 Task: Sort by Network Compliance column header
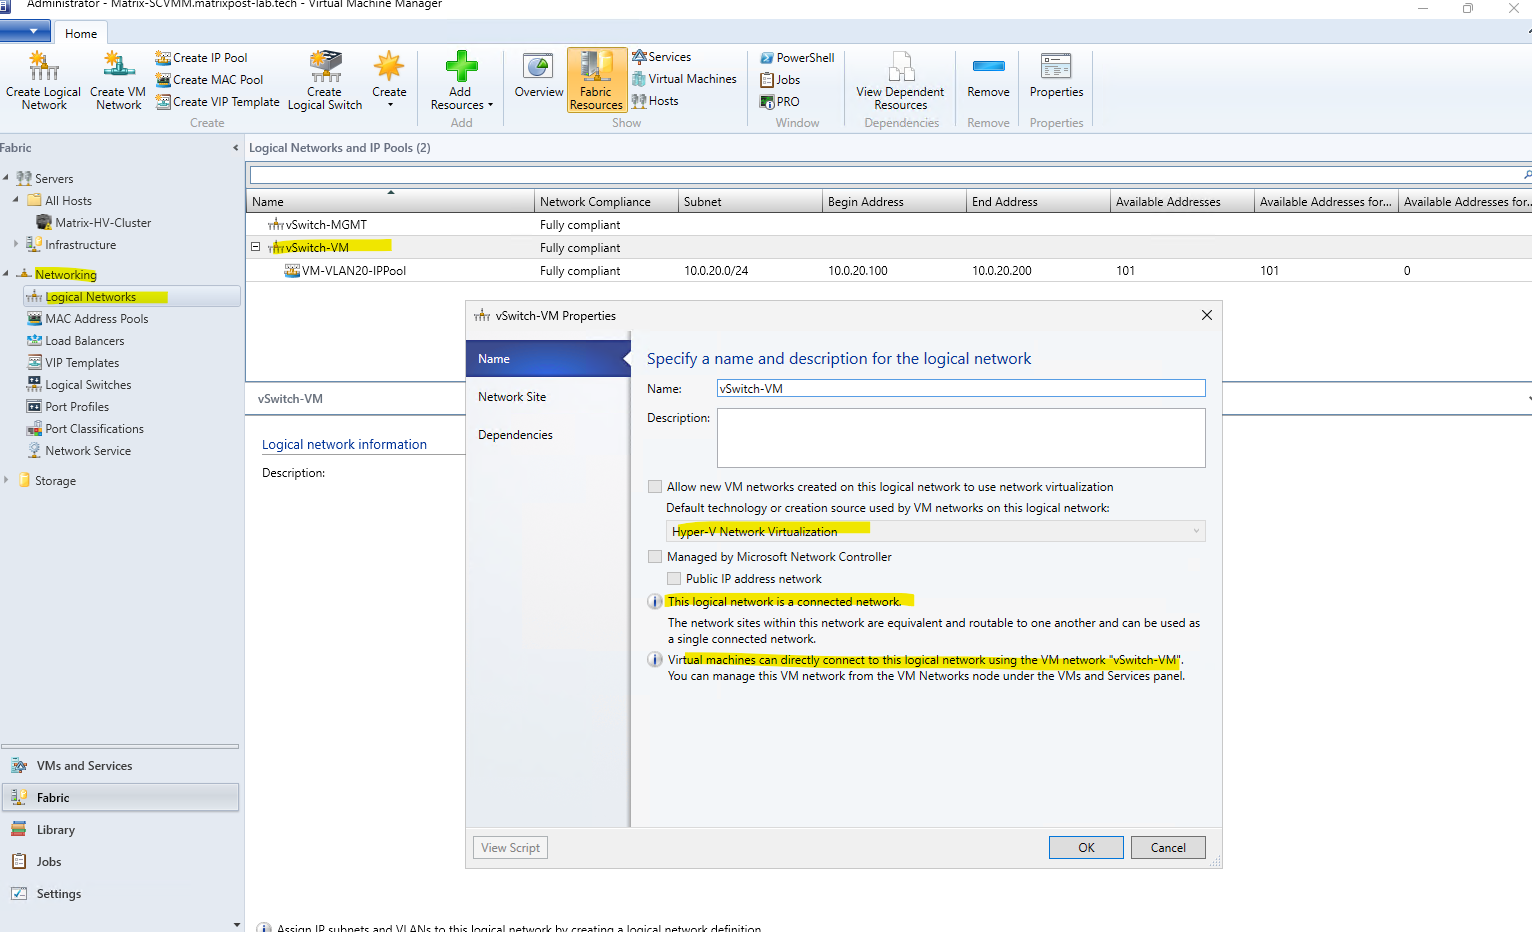click(606, 202)
